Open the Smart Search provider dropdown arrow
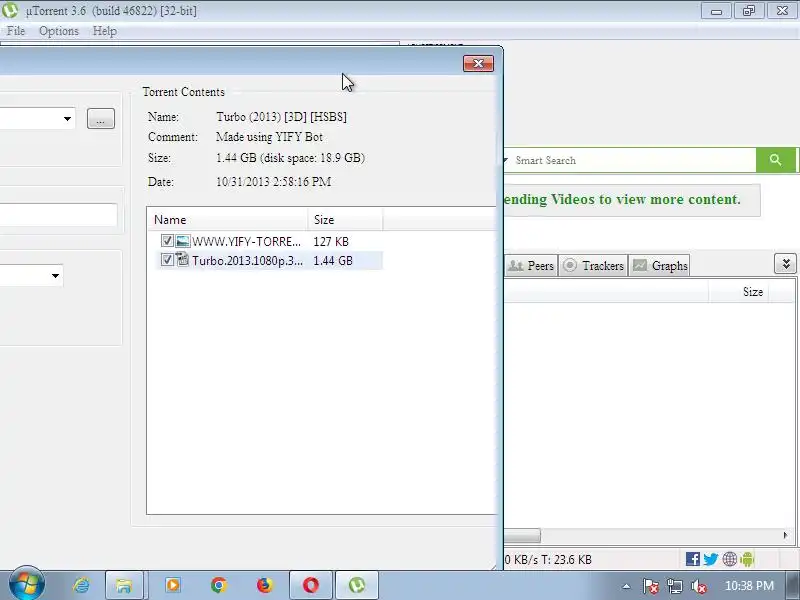This screenshot has width=800, height=600. click(x=505, y=160)
